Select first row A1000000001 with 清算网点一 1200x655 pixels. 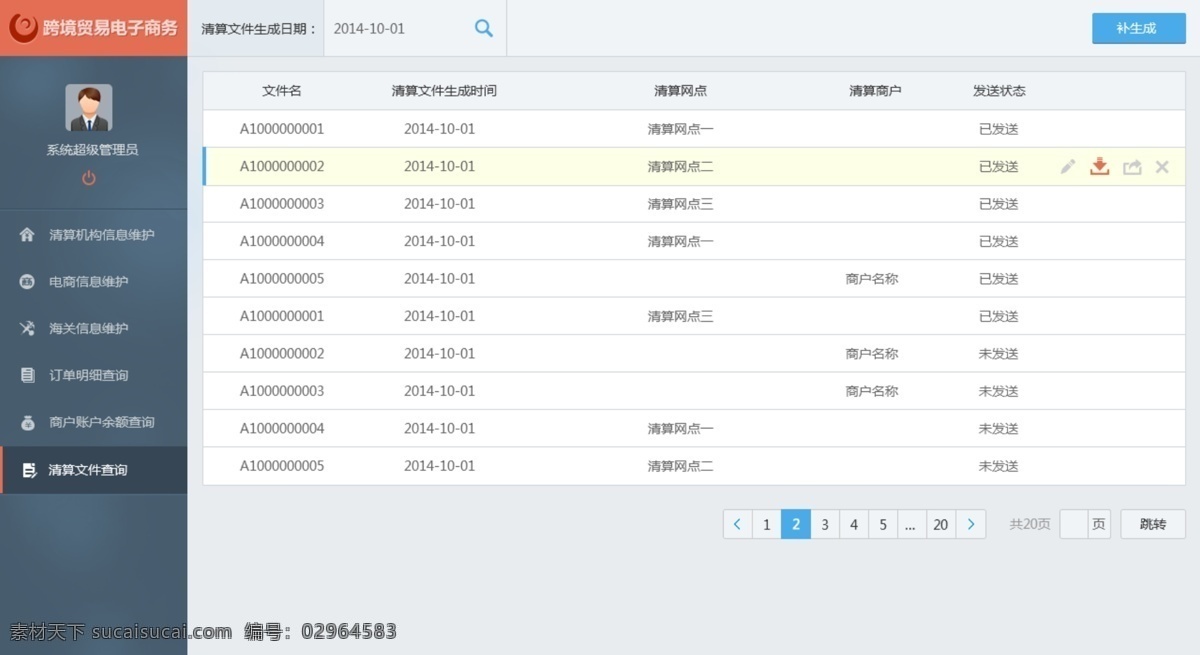coord(694,129)
